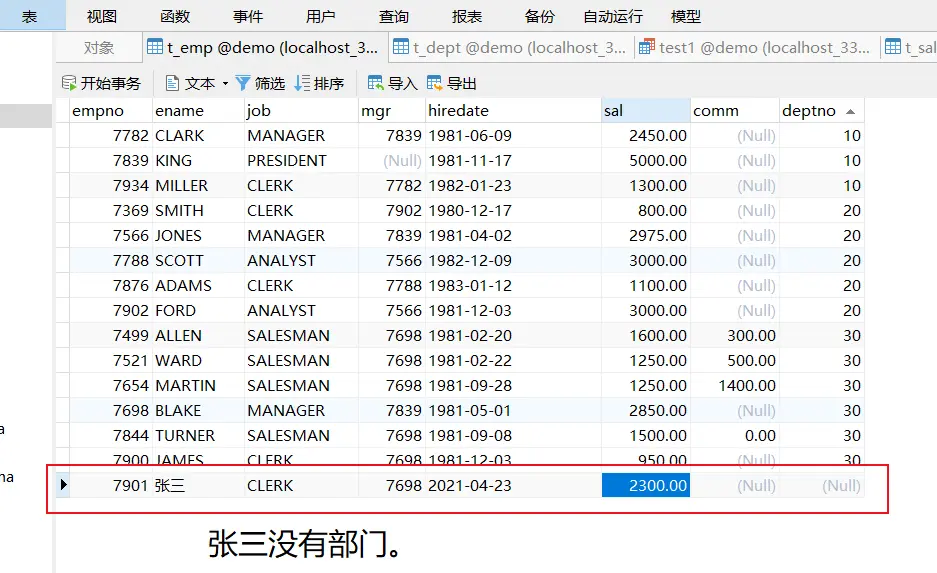Select the (Null) mgr cell of KING
This screenshot has height=573, width=937.
point(391,161)
